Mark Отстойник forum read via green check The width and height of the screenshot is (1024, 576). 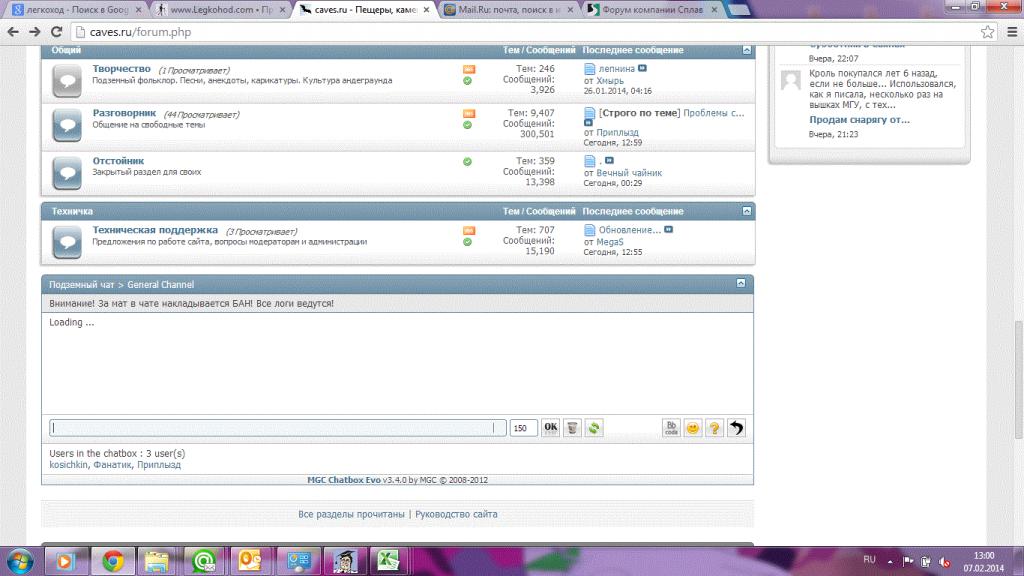point(467,161)
